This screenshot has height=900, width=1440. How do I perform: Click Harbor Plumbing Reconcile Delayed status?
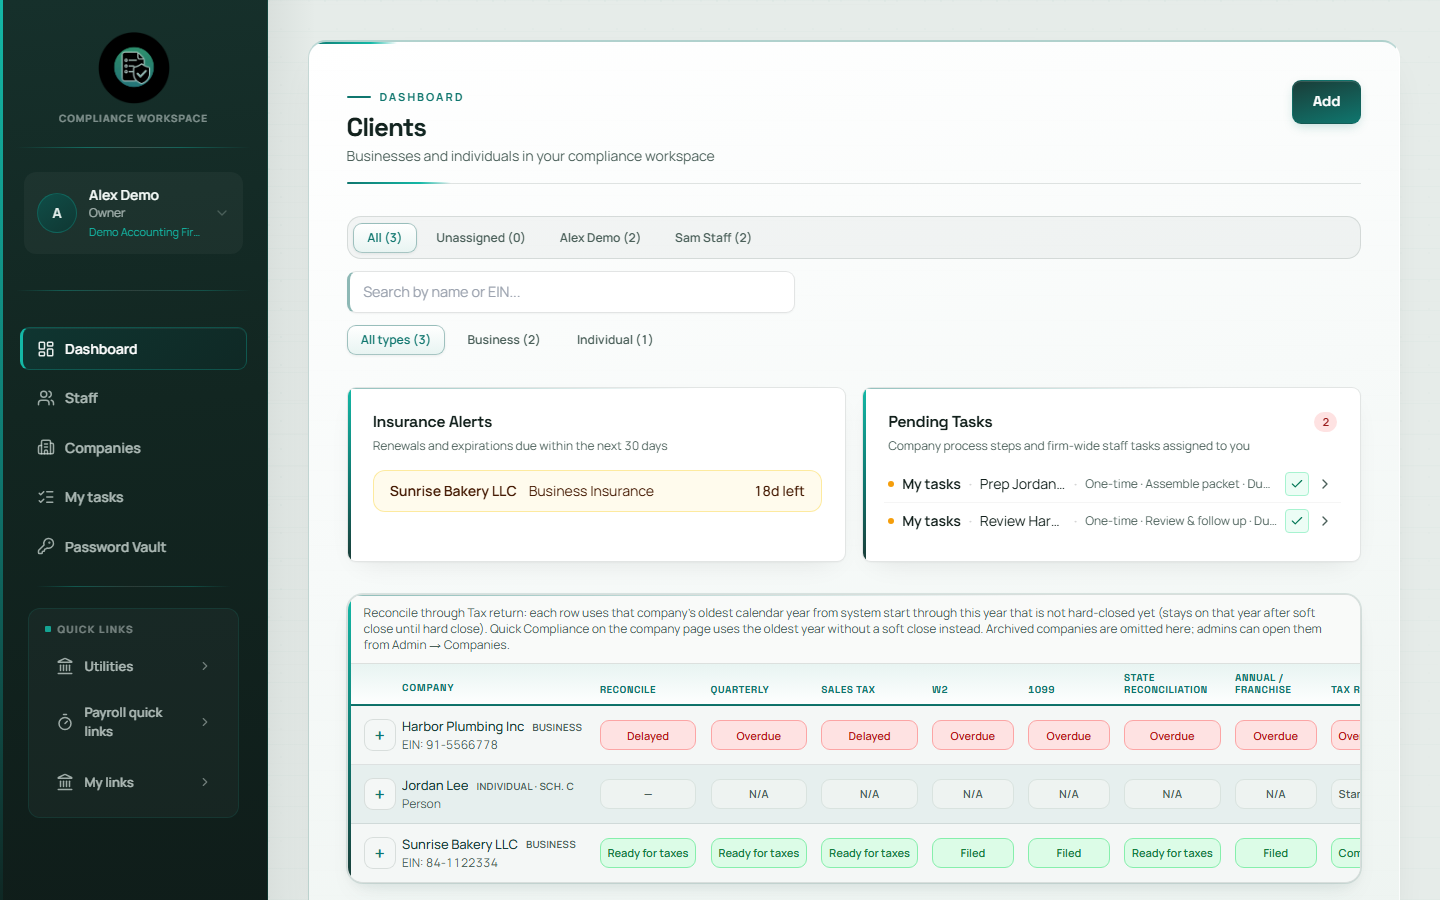648,736
